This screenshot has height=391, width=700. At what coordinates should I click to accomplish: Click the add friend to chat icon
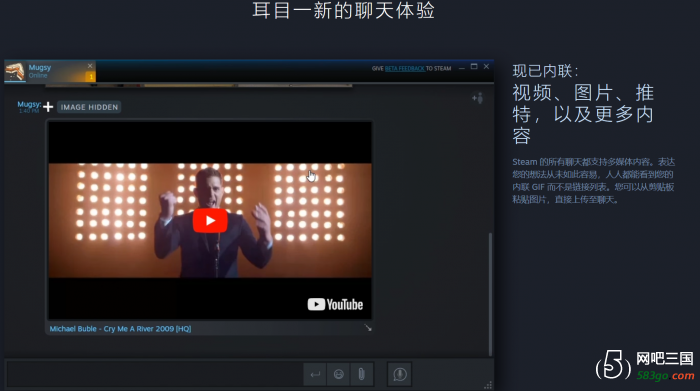478,98
